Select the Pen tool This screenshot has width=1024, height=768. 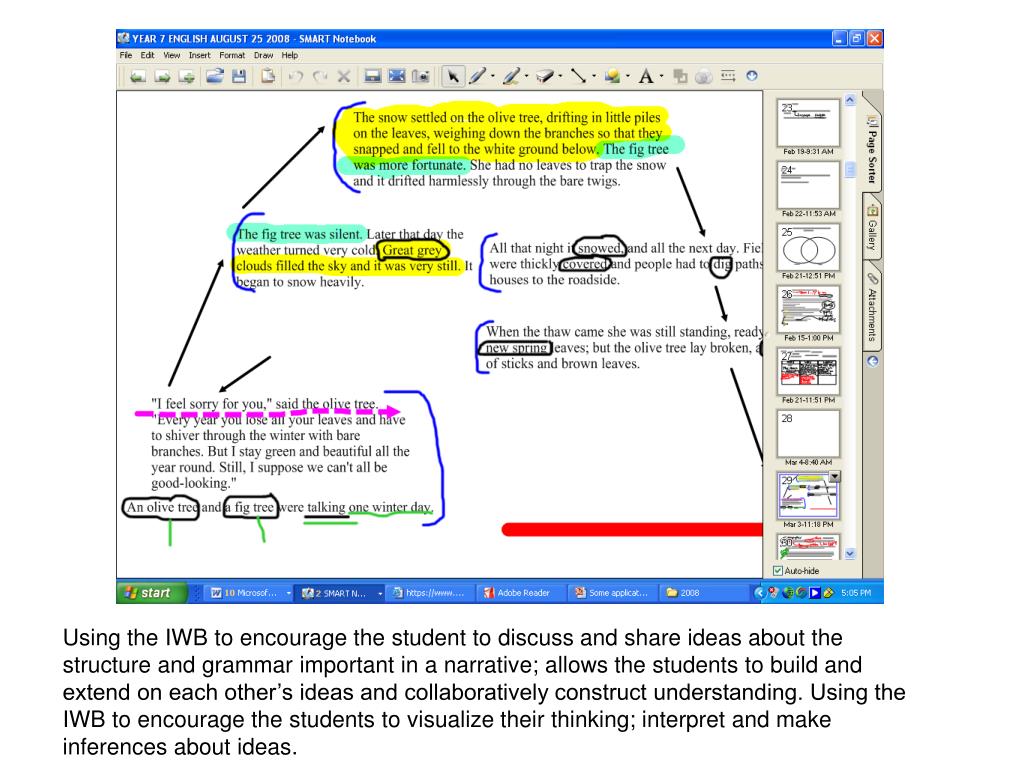[x=478, y=76]
